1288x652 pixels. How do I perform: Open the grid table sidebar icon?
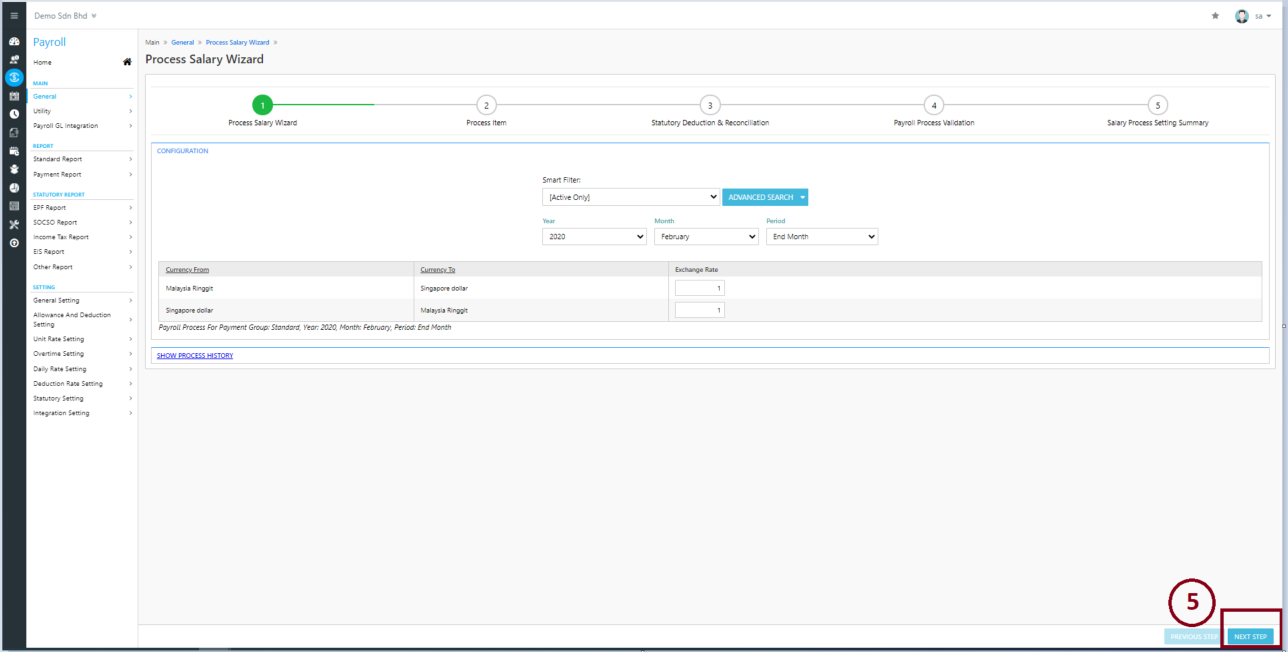click(14, 206)
